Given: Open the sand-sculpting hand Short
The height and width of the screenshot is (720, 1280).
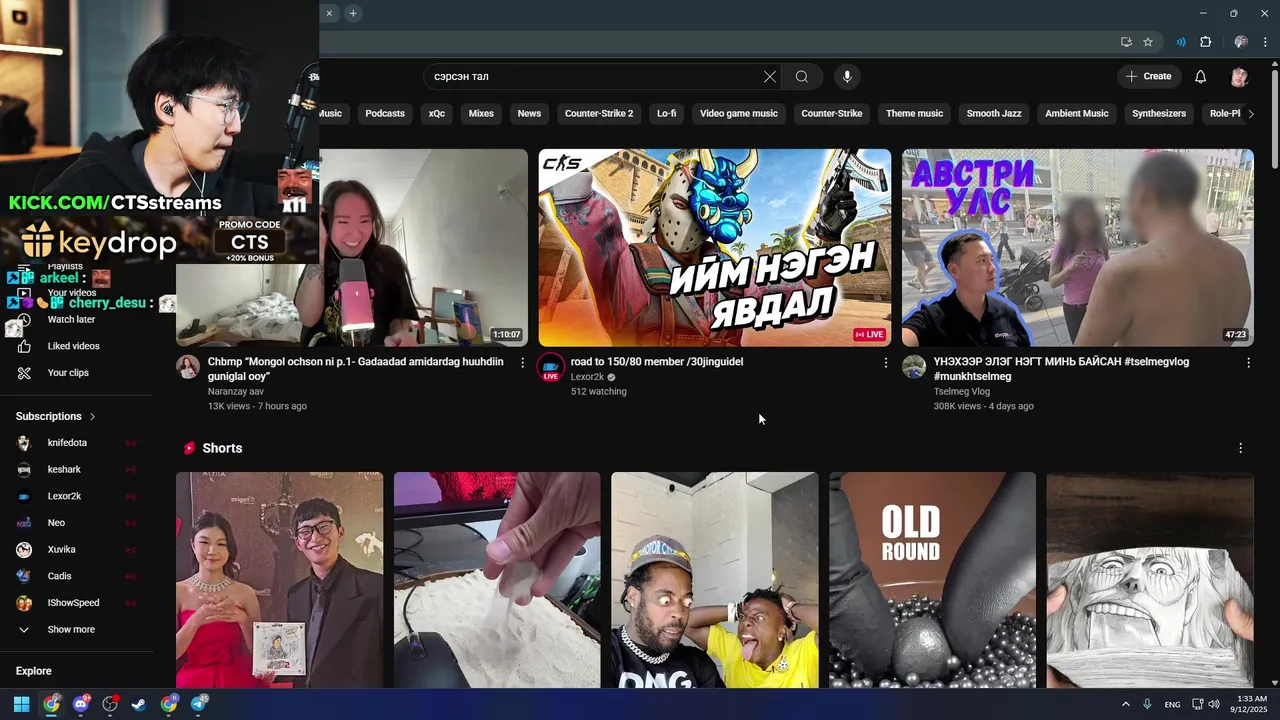Looking at the screenshot, I should [497, 580].
